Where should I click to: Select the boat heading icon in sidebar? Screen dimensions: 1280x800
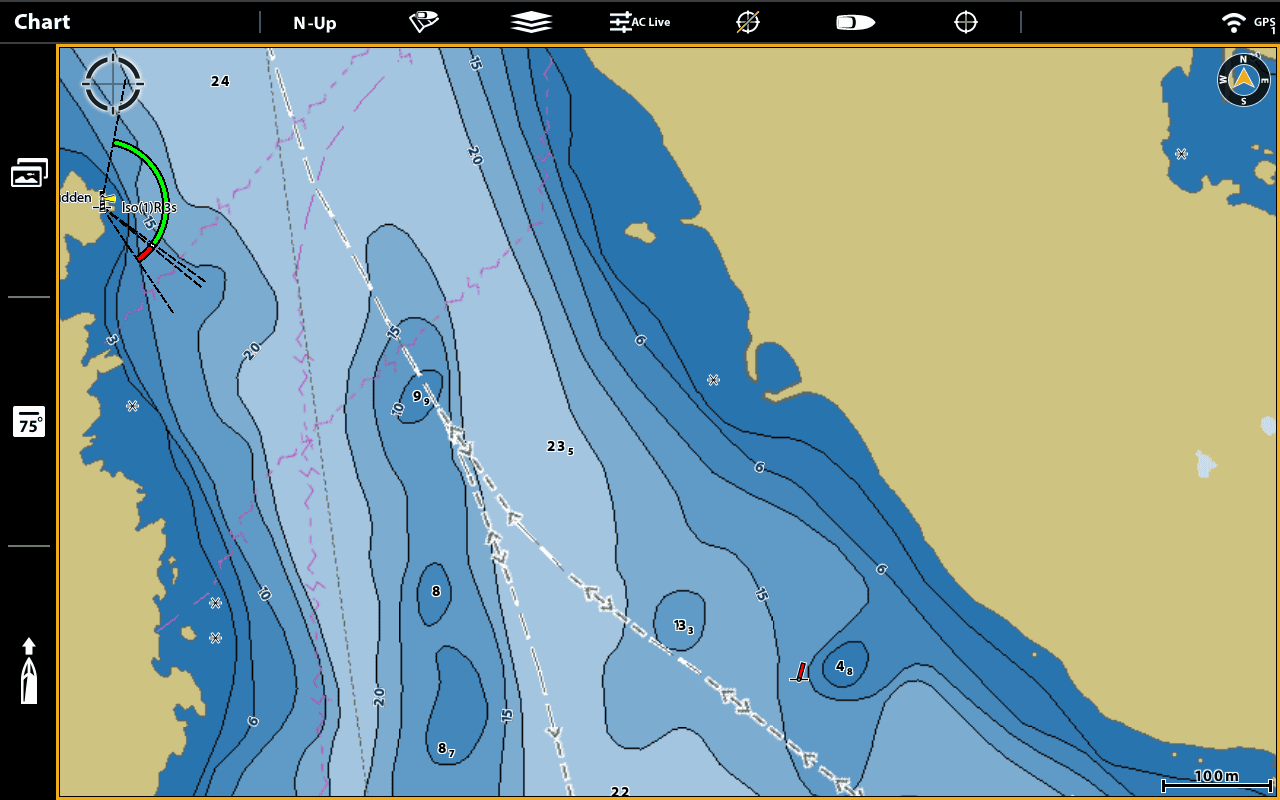click(29, 670)
